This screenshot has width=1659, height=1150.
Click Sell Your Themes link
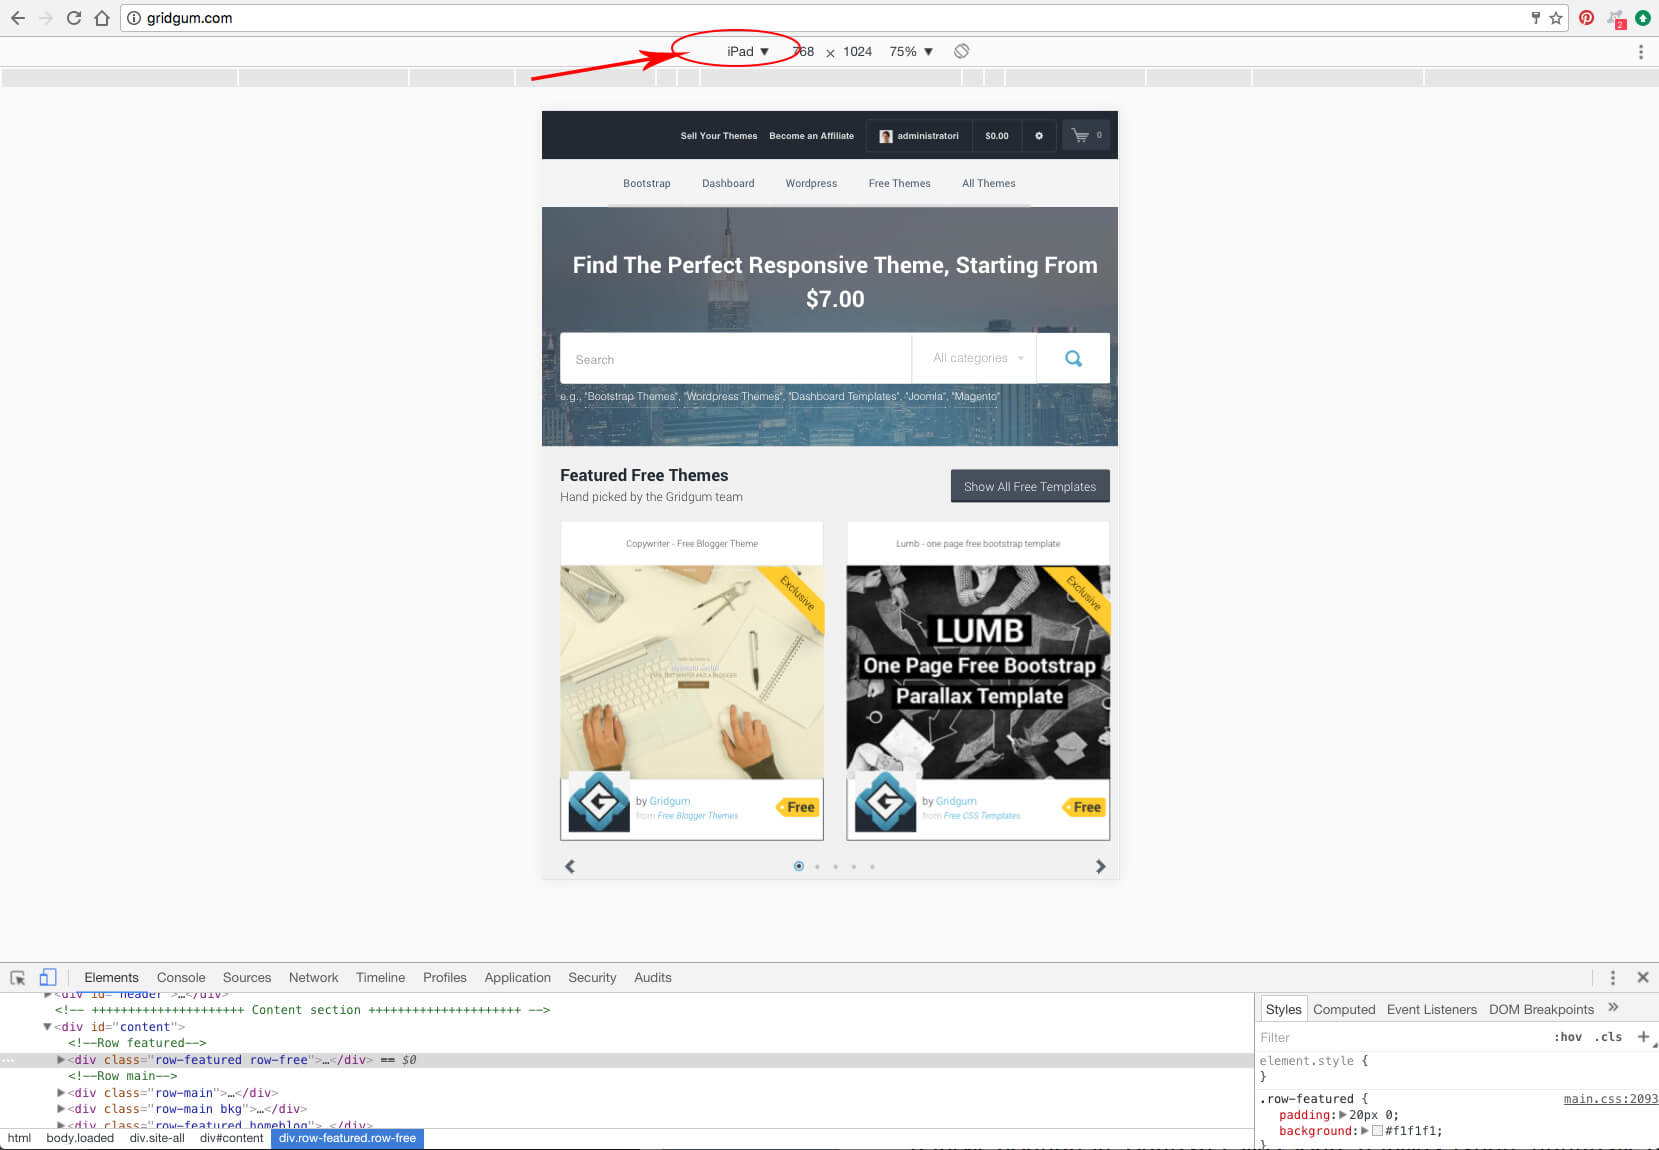(719, 136)
